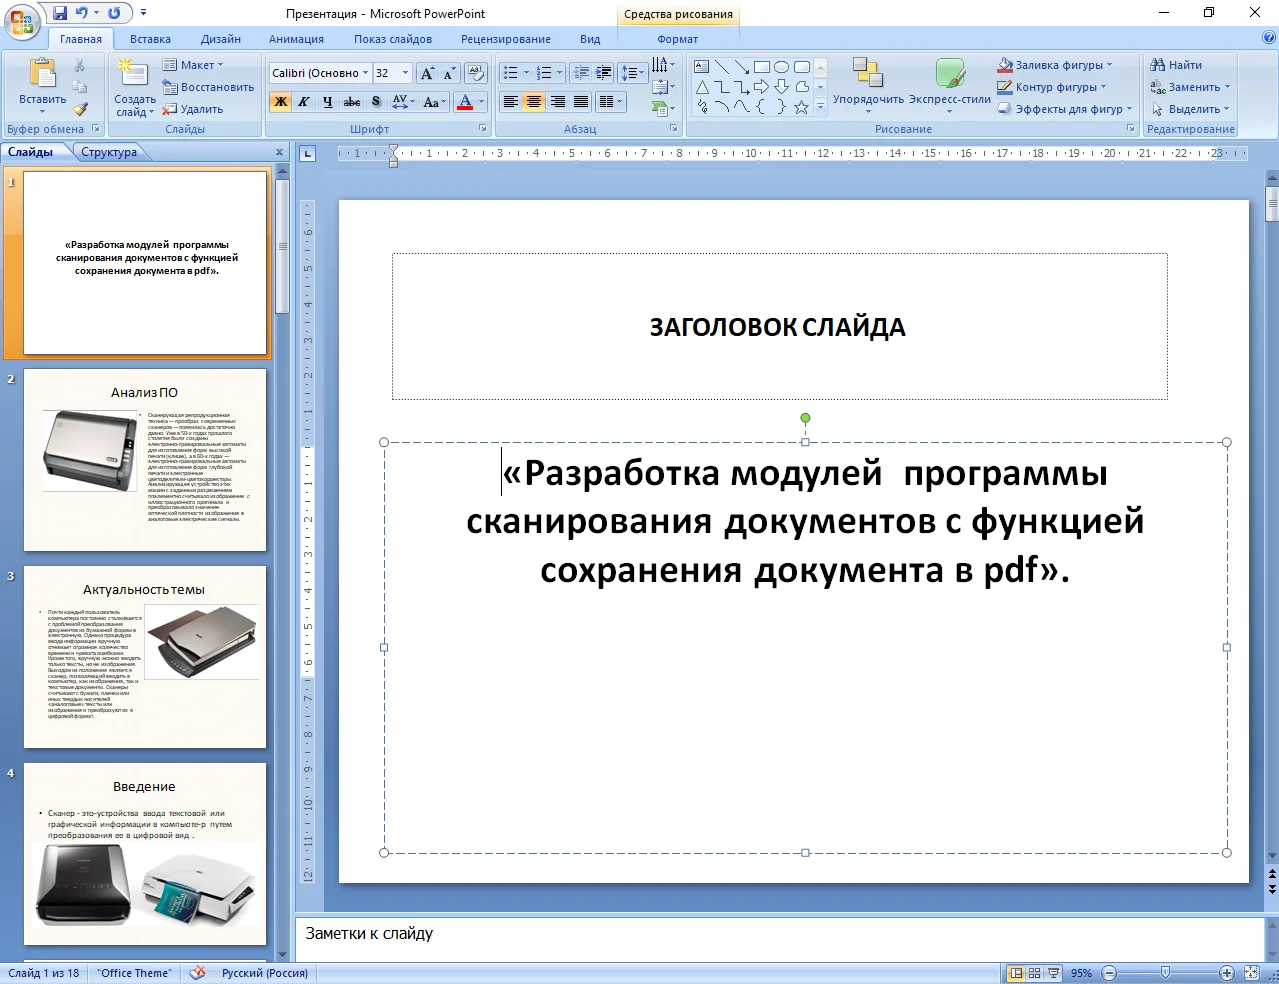Open the Вставка ribbon tab
This screenshot has height=984, width=1279.
(150, 39)
